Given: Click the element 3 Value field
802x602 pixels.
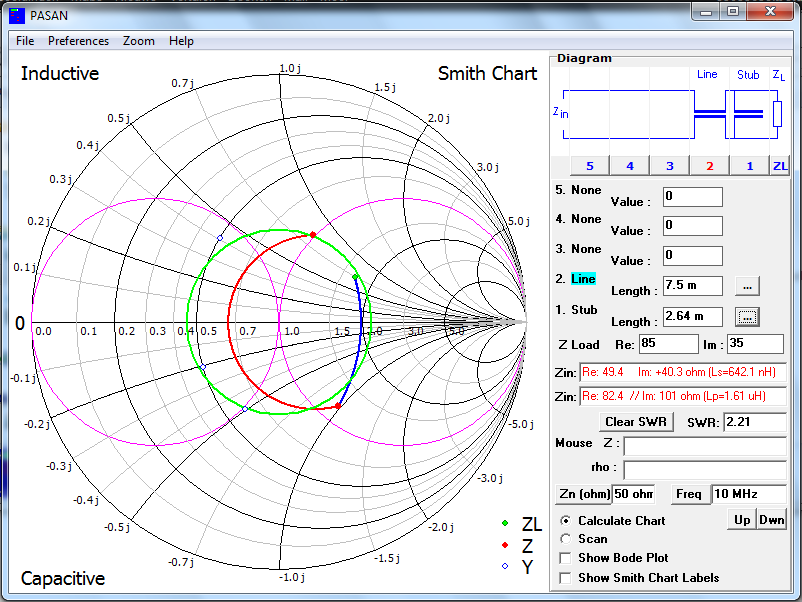Looking at the screenshot, I should click(x=693, y=256).
